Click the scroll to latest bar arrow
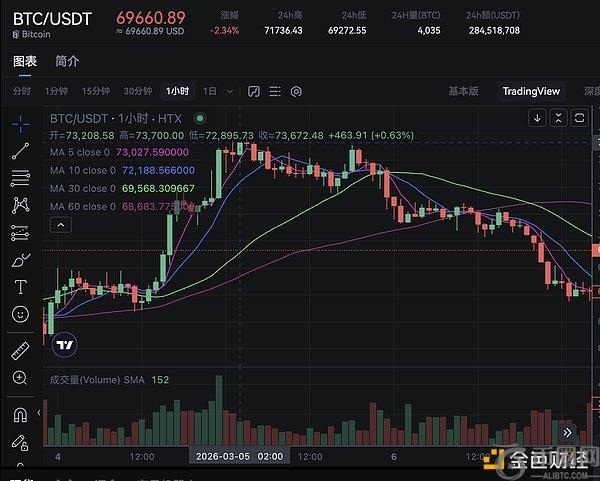600x481 pixels. 567,432
